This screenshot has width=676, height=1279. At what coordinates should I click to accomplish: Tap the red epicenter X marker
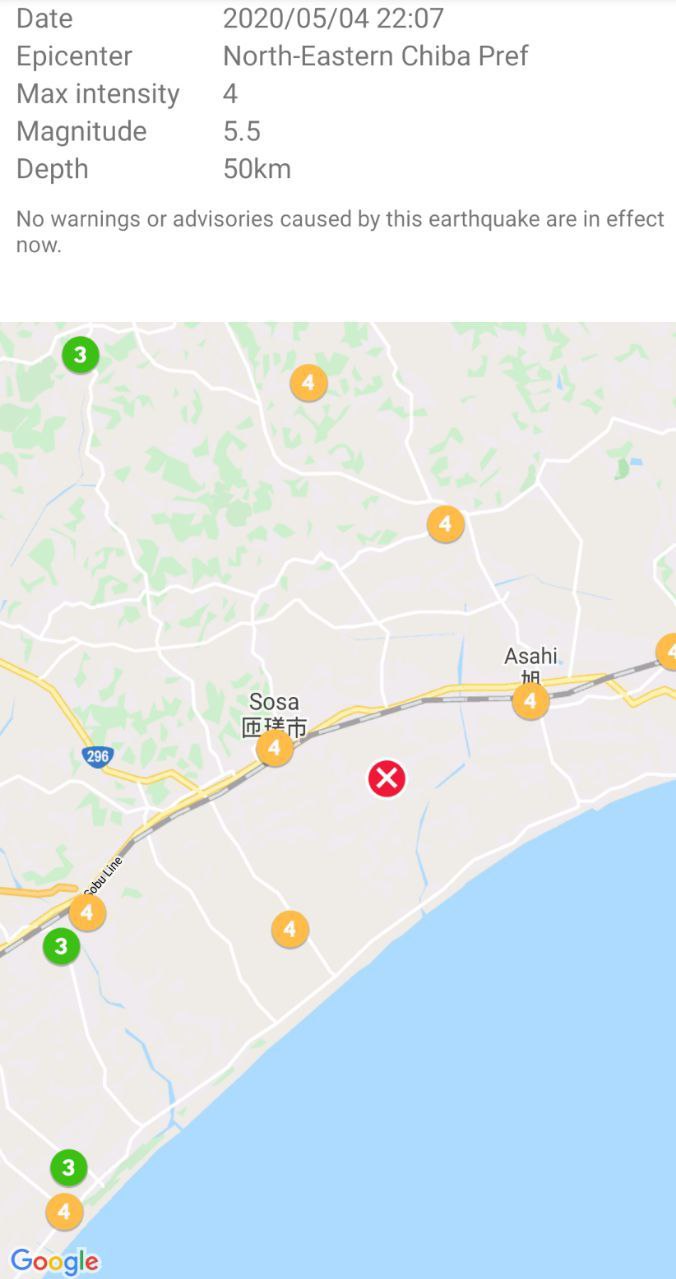[x=386, y=778]
